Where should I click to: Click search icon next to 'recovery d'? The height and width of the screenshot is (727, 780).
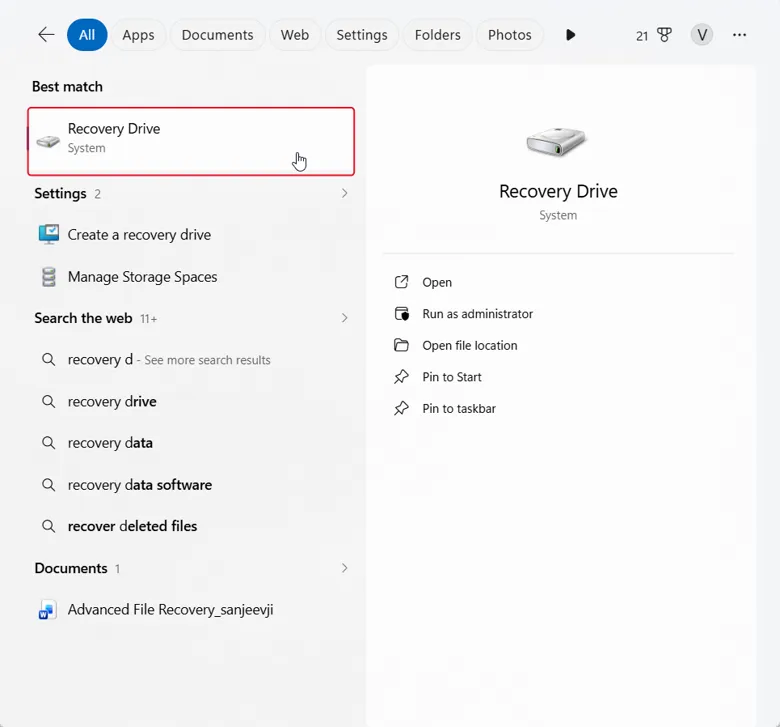coord(48,359)
